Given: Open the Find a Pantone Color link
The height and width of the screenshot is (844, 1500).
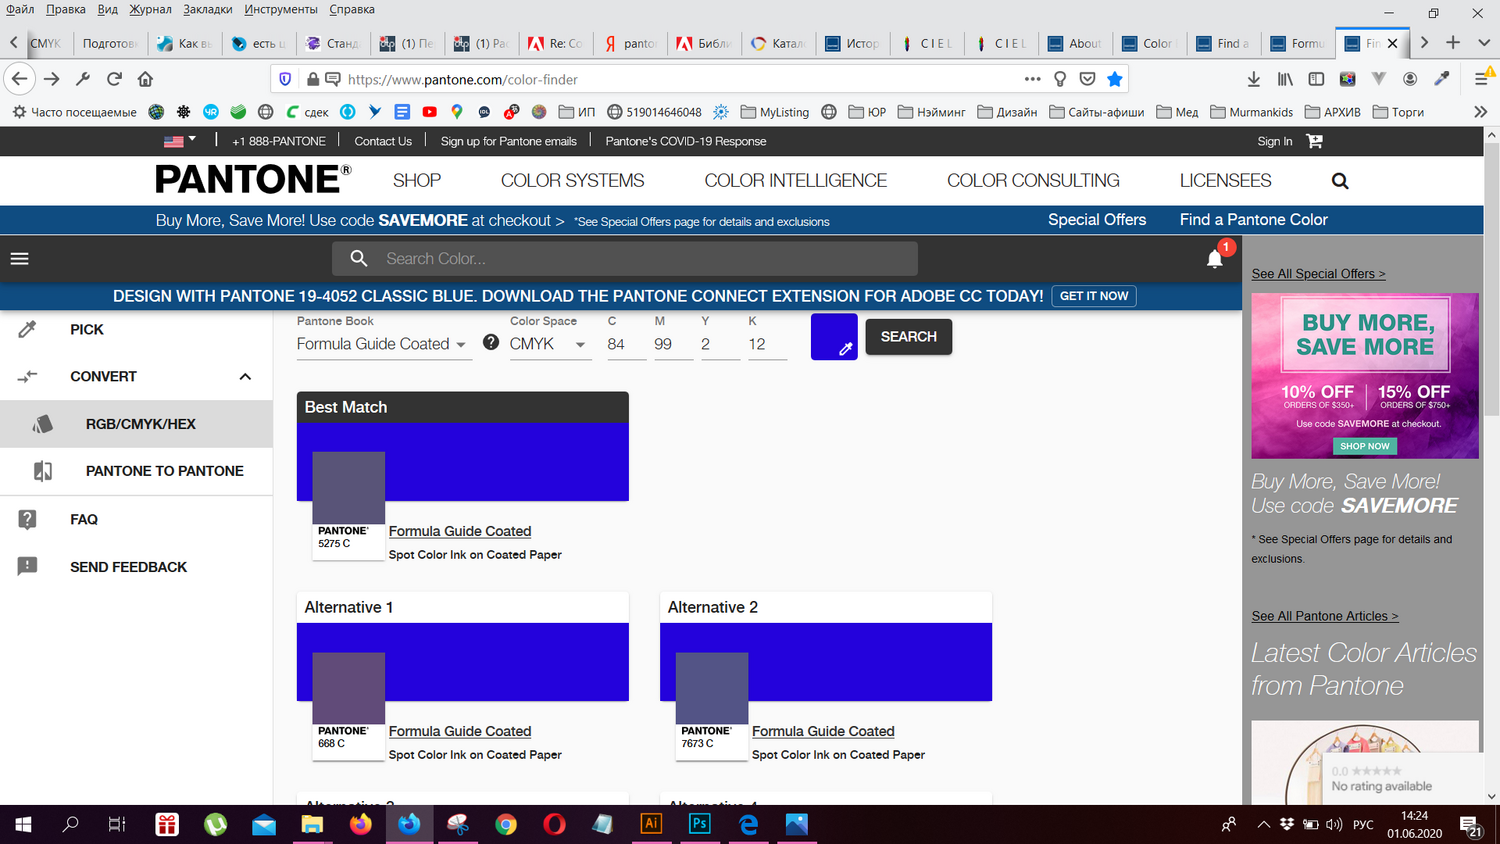Looking at the screenshot, I should tap(1254, 220).
